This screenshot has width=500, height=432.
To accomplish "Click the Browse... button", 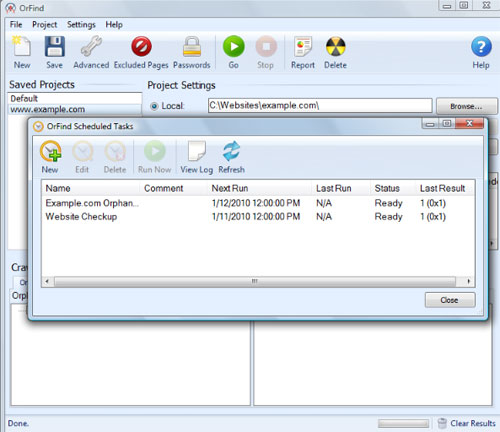I will point(466,106).
